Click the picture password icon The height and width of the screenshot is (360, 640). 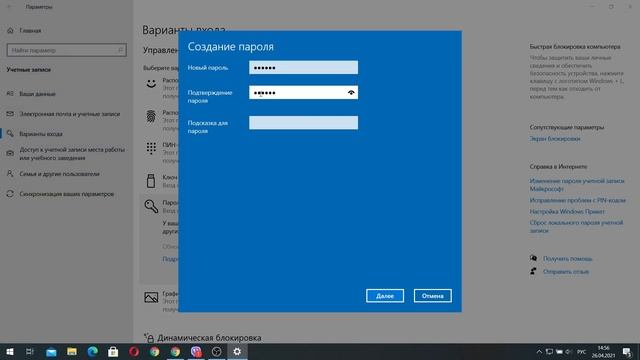(x=151, y=297)
